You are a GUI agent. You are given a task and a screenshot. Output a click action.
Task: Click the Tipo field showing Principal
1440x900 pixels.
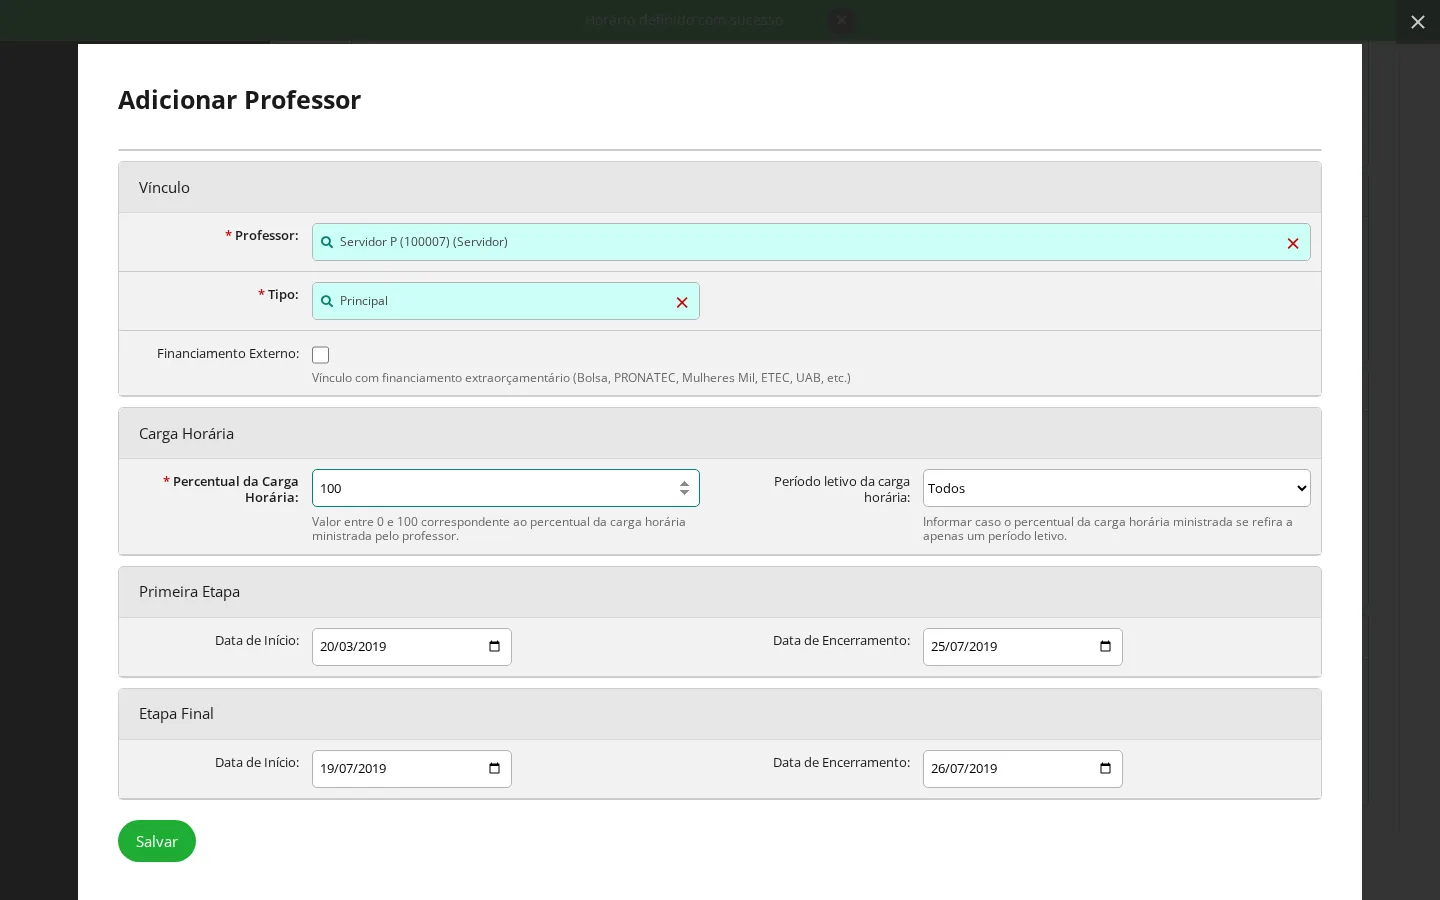click(505, 301)
